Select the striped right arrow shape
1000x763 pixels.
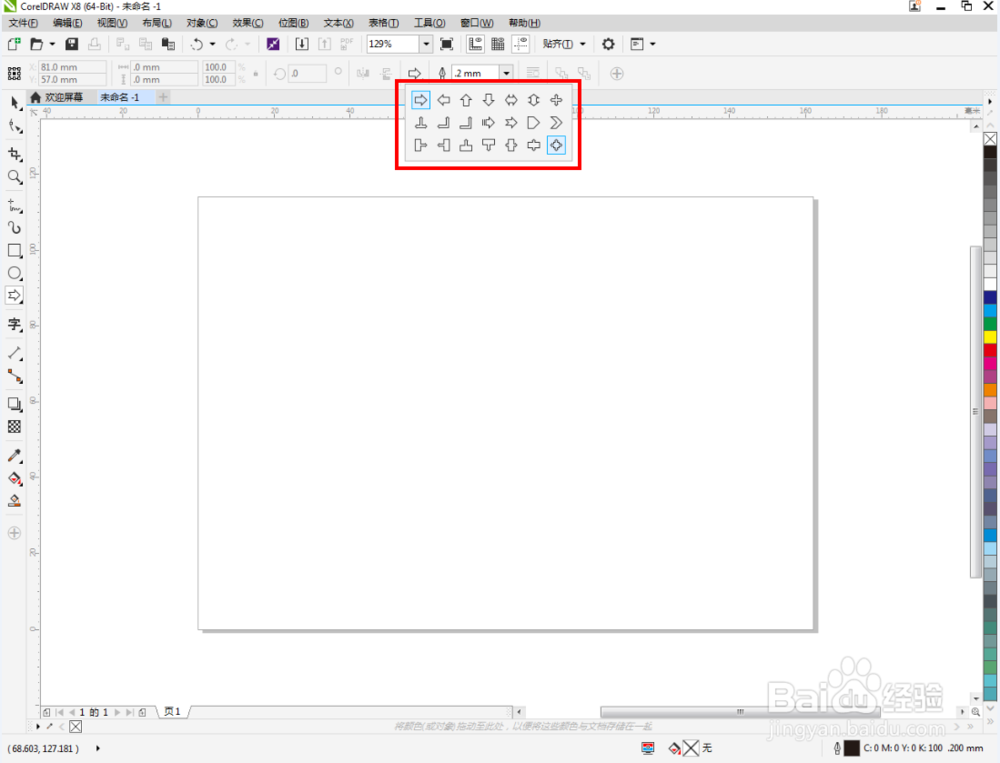pyautogui.click(x=489, y=122)
